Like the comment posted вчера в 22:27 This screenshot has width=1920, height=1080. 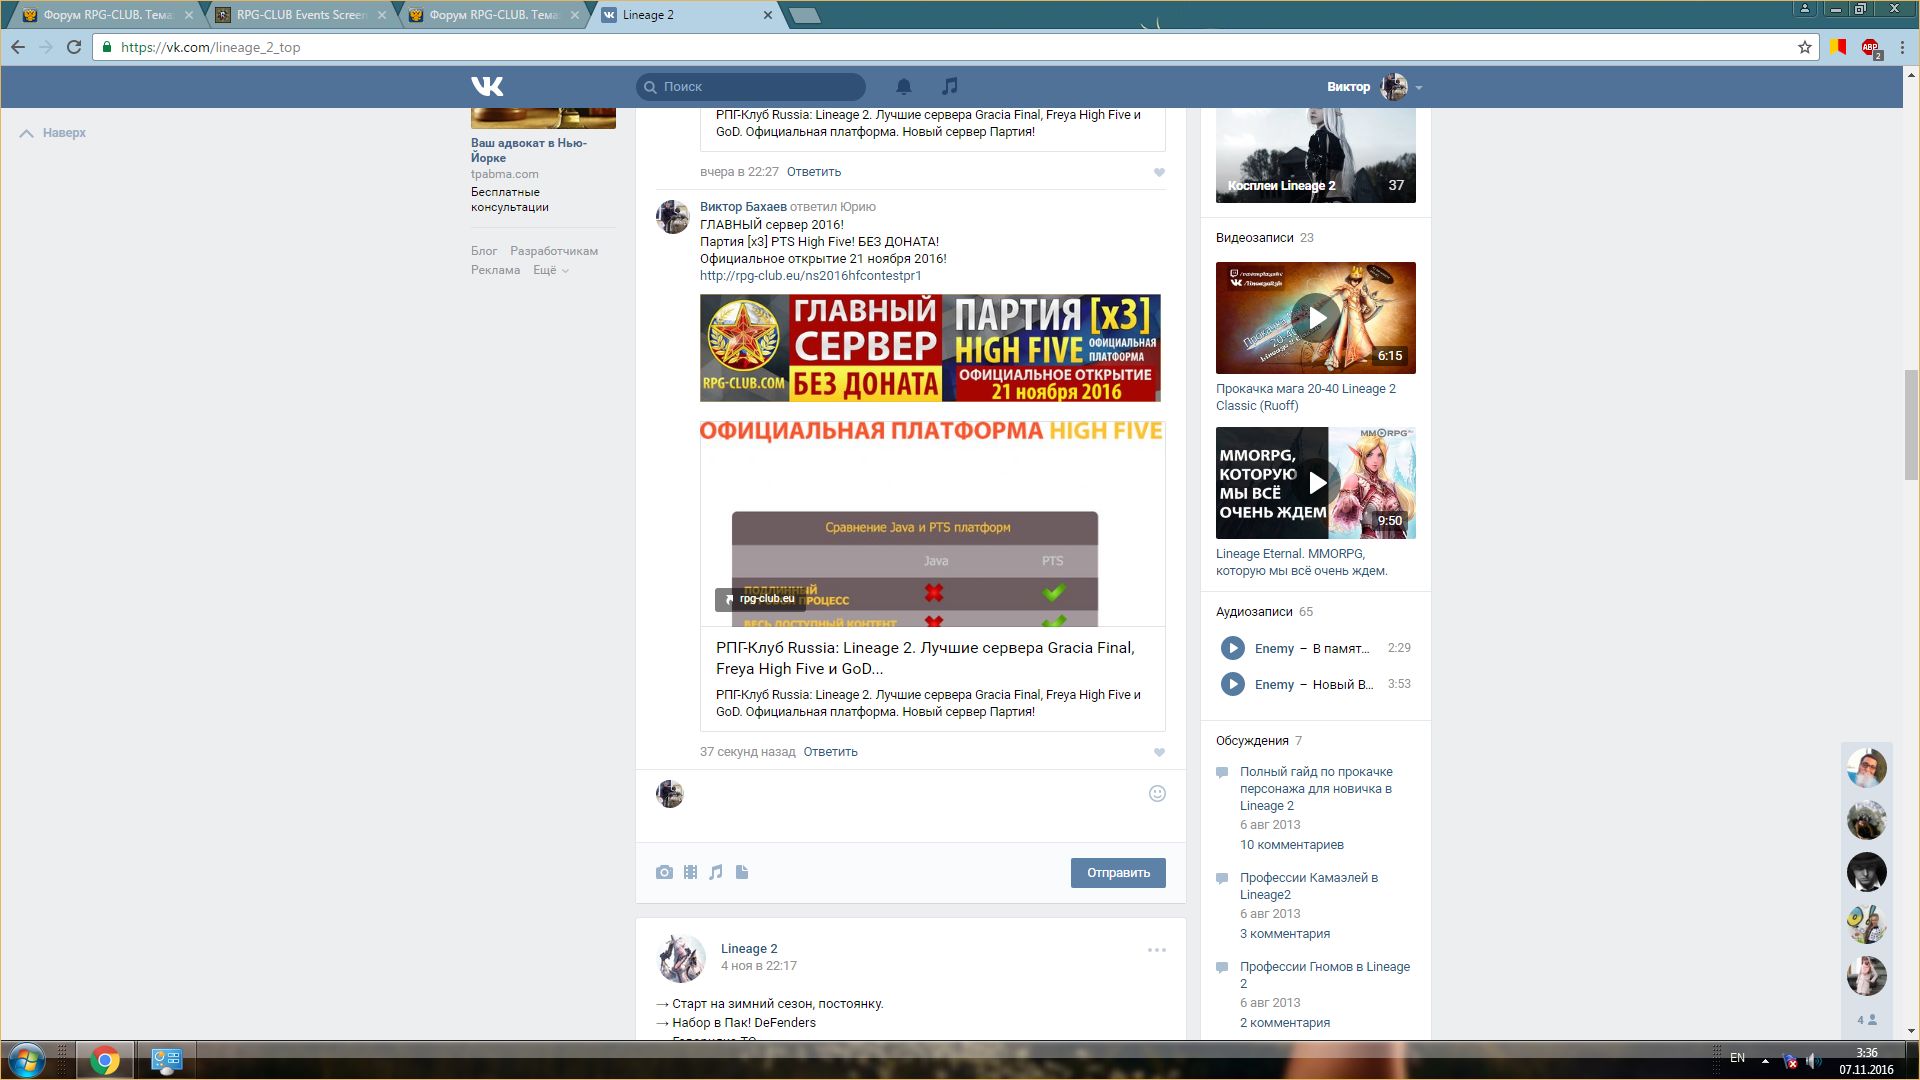click(1159, 172)
